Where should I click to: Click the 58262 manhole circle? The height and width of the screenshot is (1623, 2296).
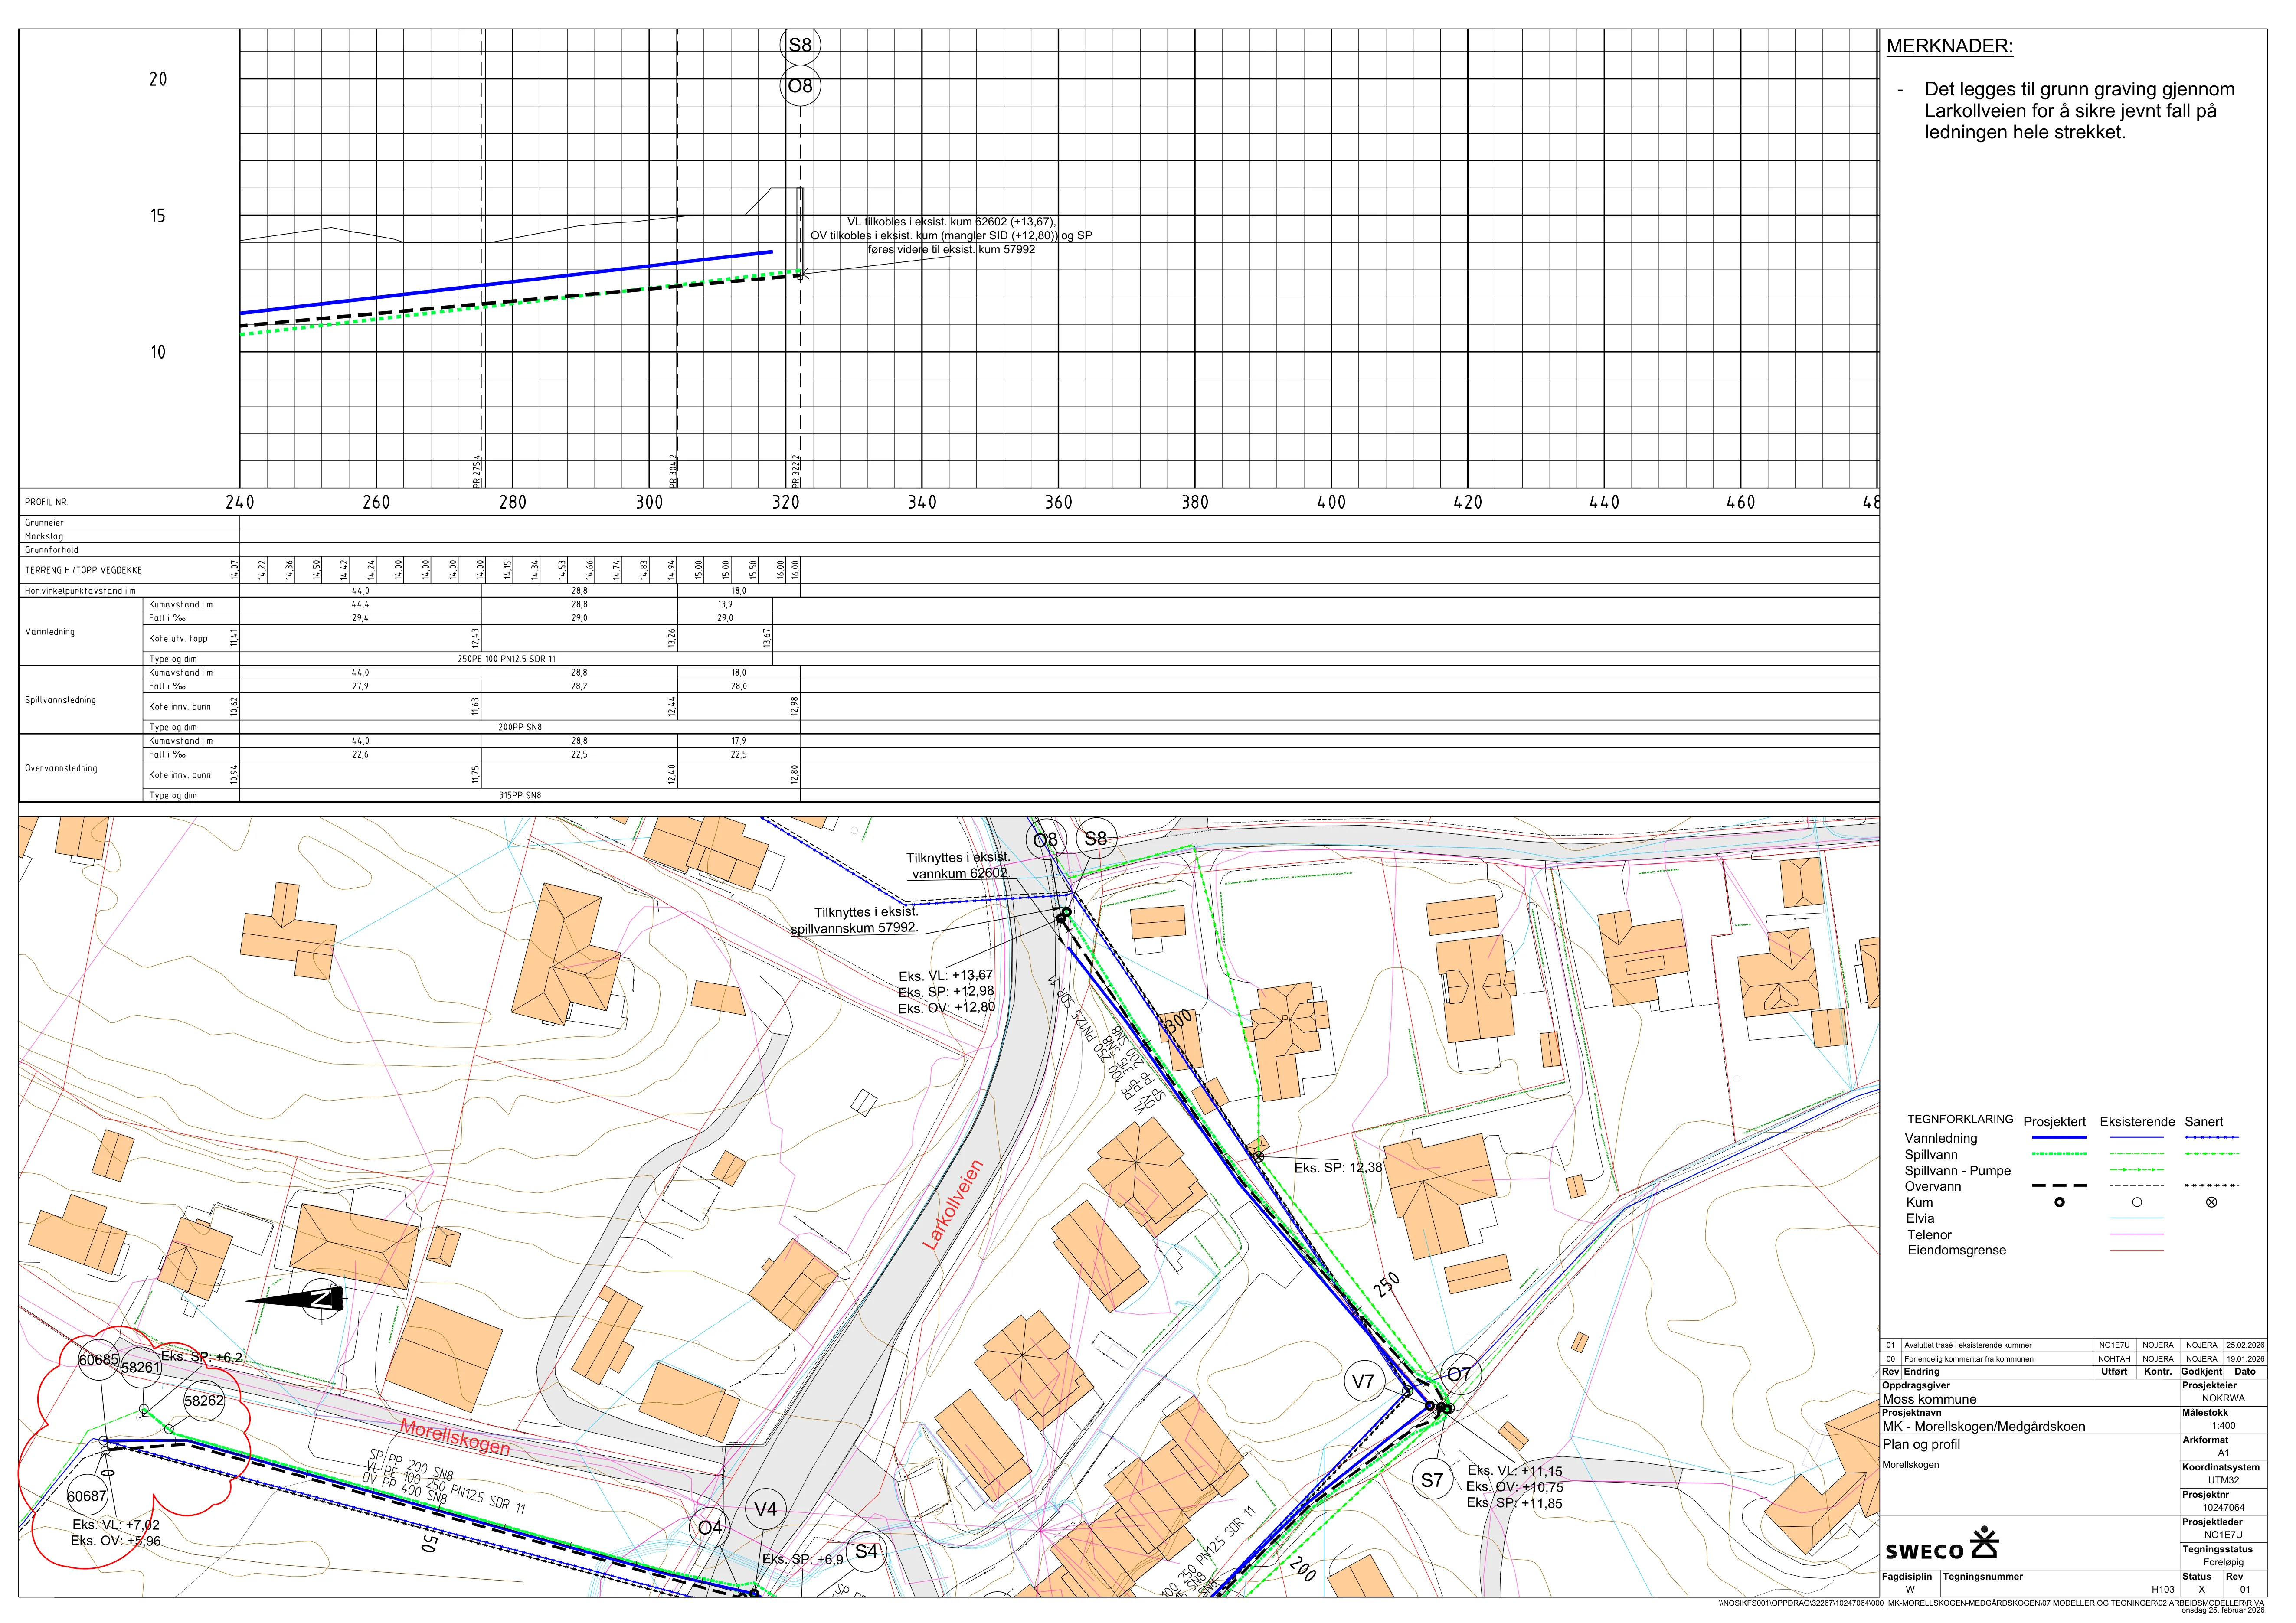[x=204, y=1401]
